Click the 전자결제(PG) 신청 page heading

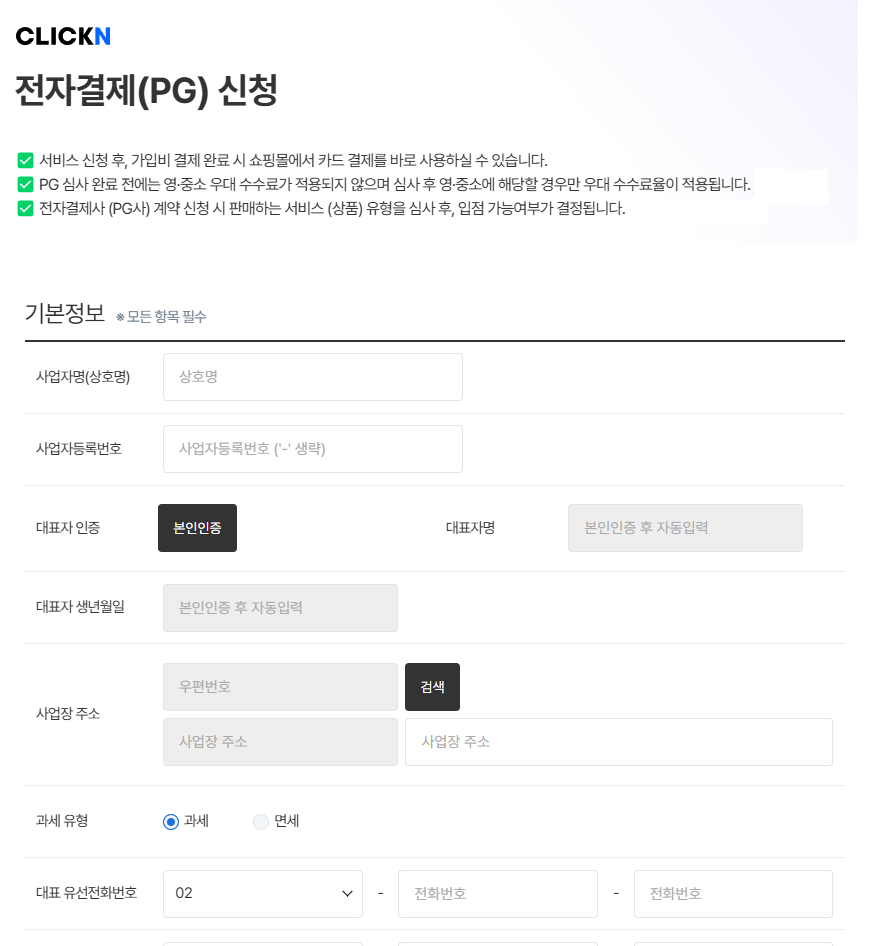(x=146, y=92)
